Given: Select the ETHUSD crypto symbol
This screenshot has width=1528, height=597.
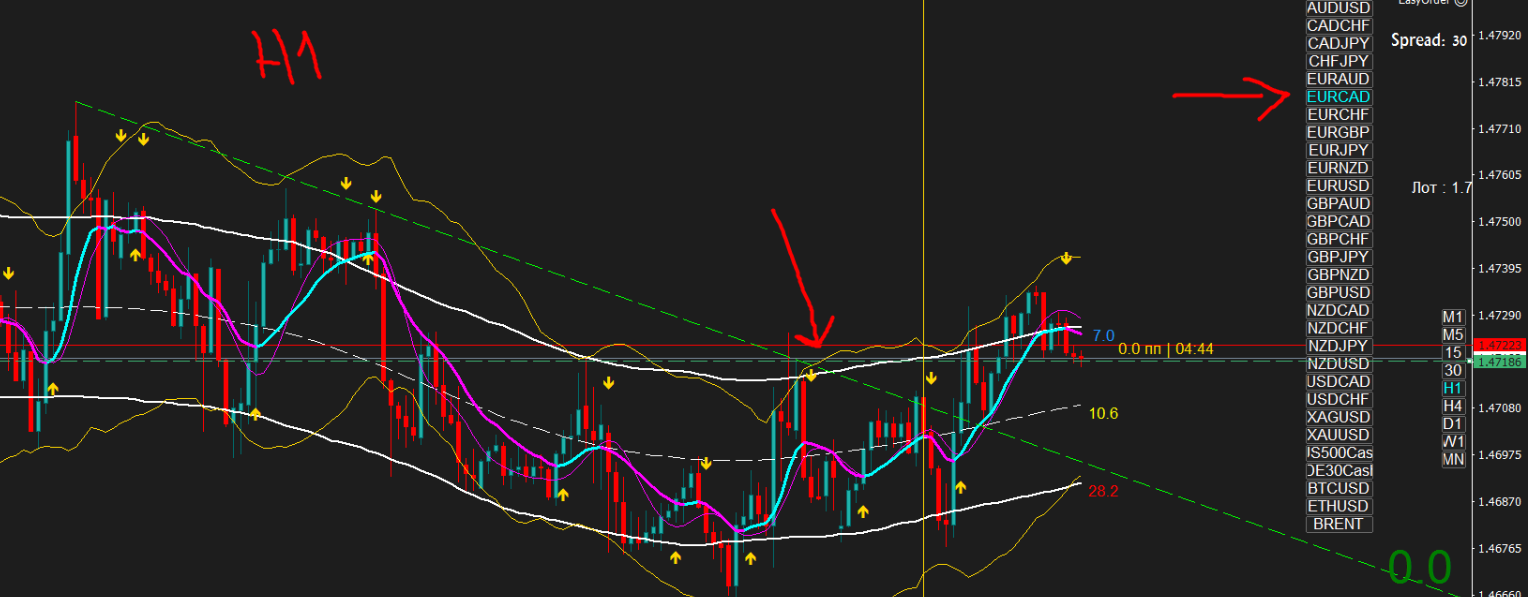Looking at the screenshot, I should click(1339, 506).
